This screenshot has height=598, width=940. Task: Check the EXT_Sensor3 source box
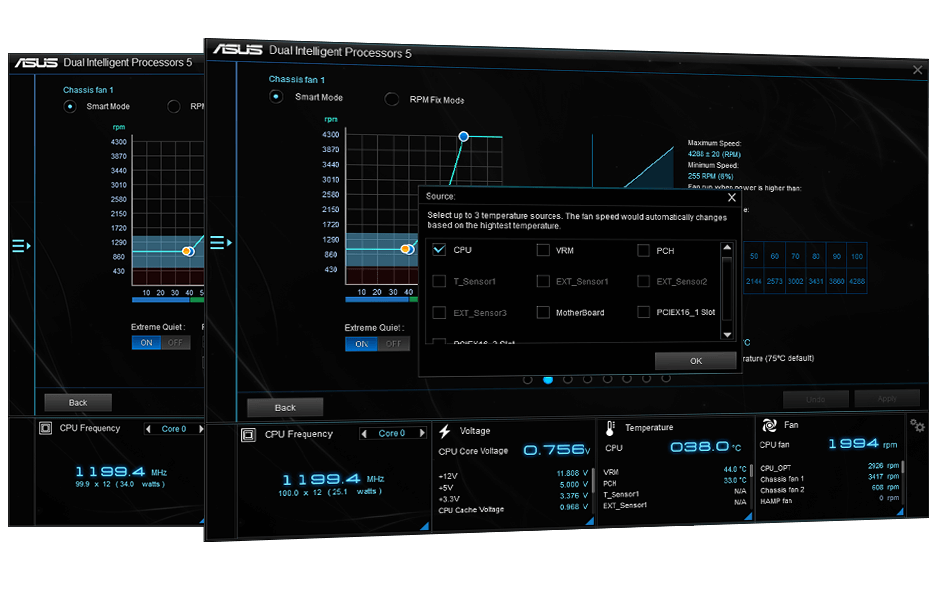(x=439, y=312)
